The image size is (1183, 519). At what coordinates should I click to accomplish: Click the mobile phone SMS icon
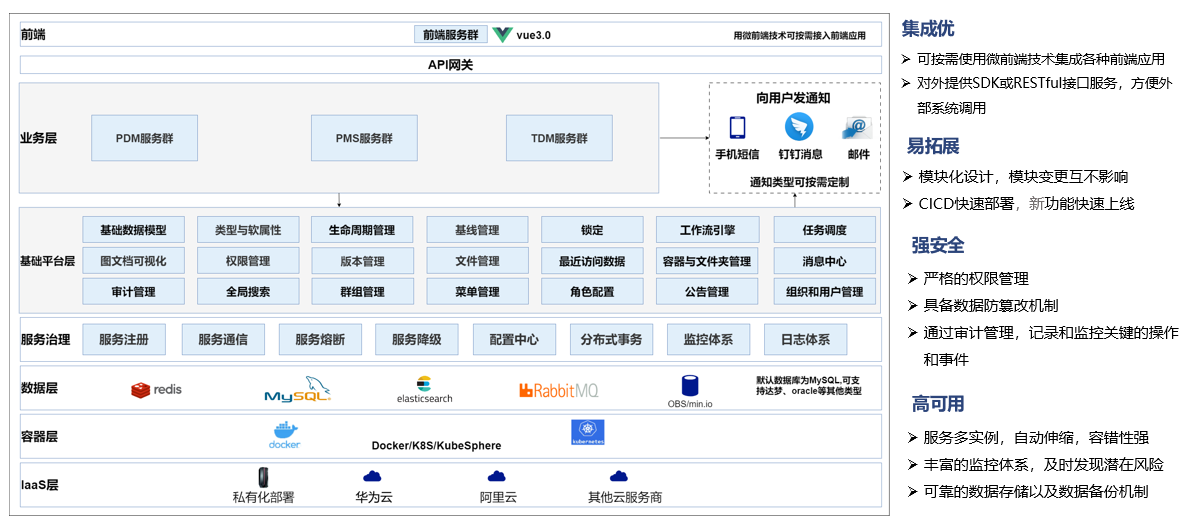click(x=737, y=127)
